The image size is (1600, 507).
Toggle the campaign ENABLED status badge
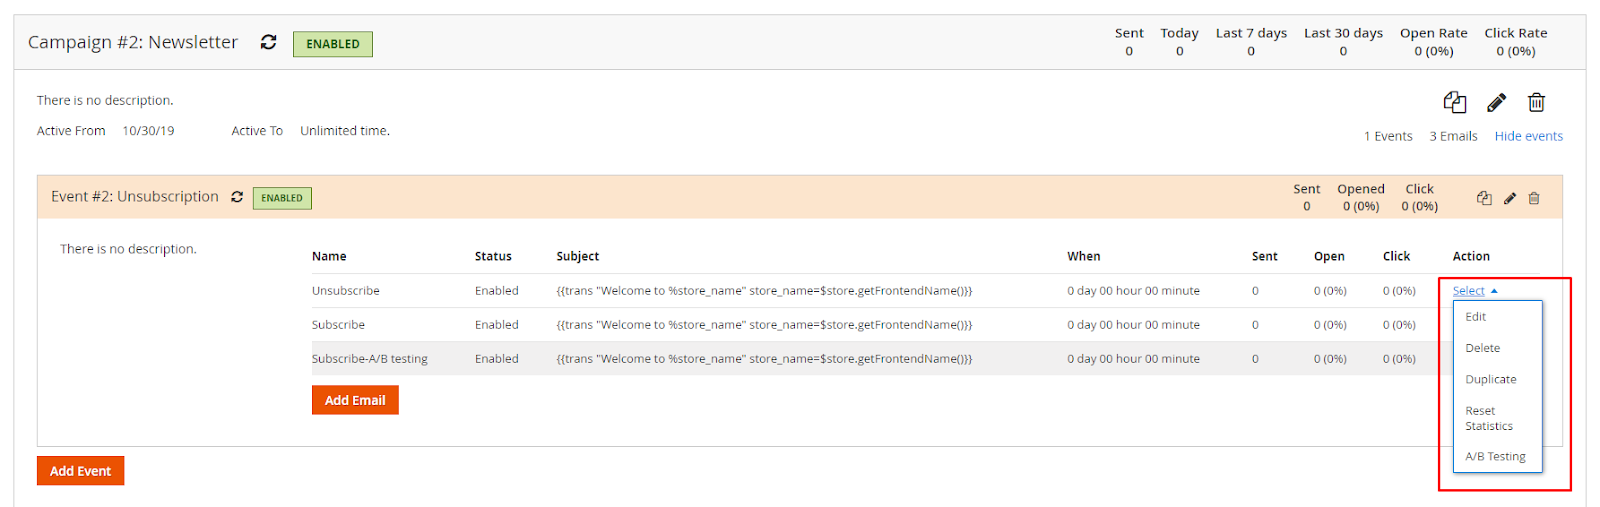click(x=332, y=44)
